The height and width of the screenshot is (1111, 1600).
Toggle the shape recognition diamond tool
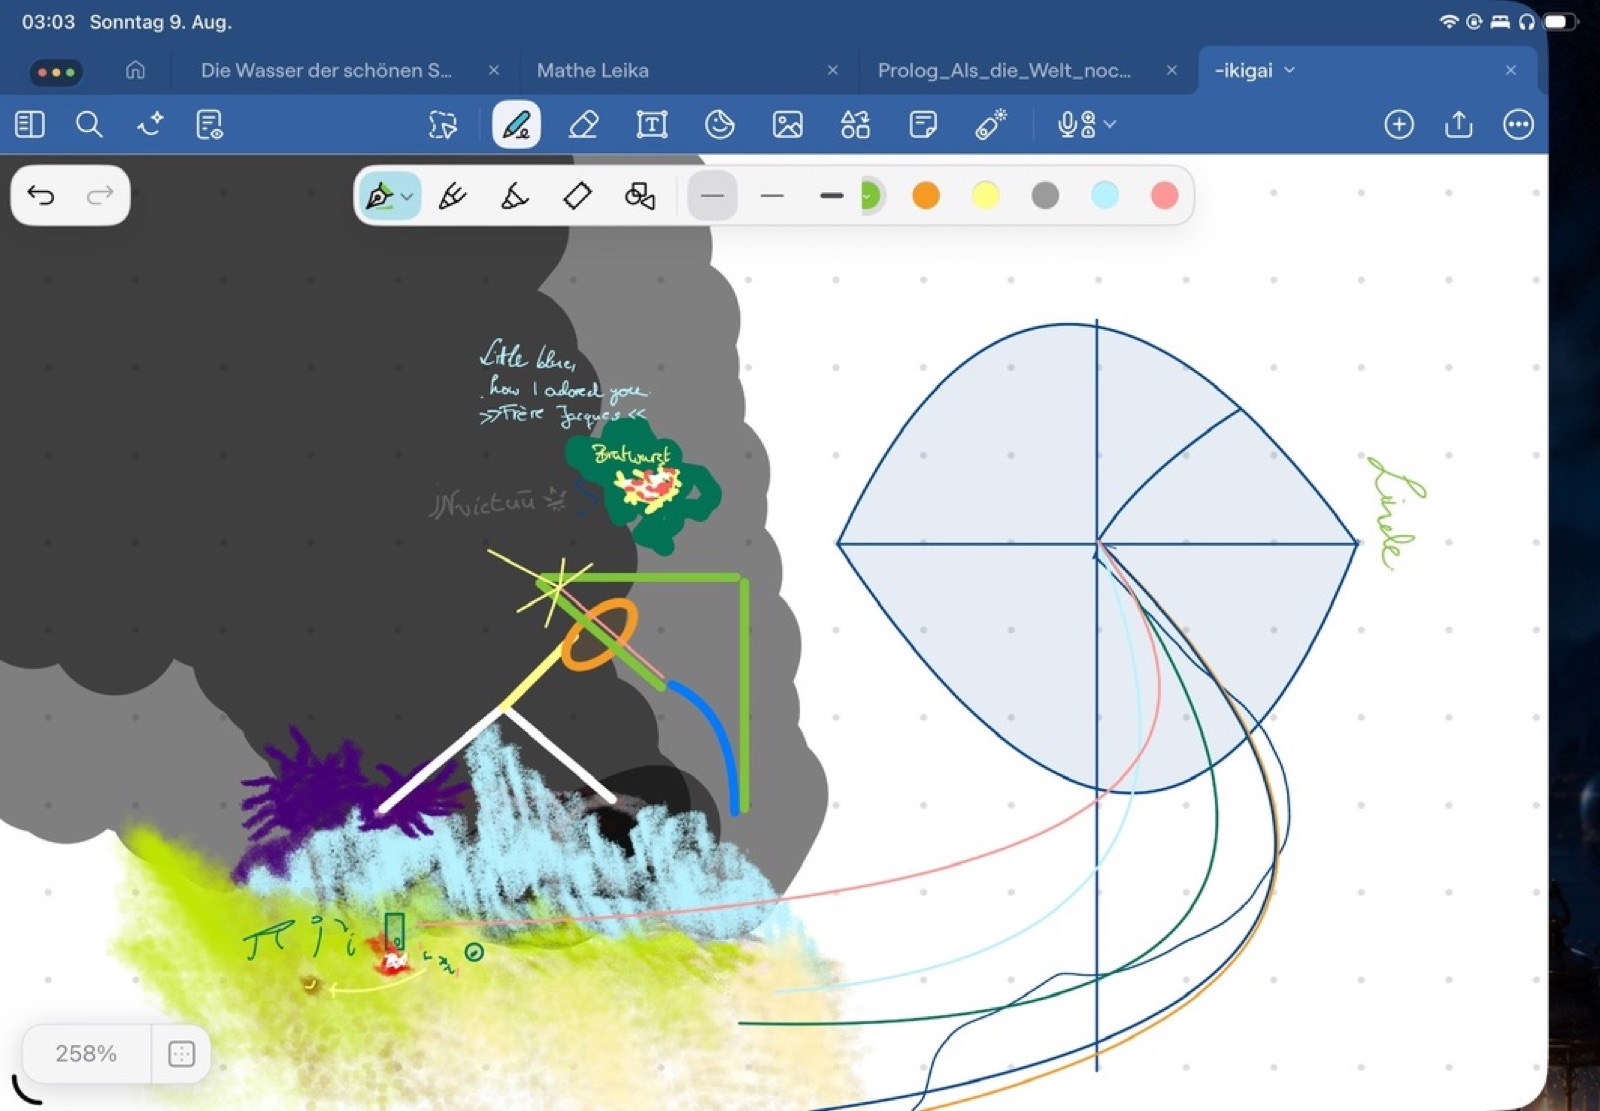pos(577,195)
